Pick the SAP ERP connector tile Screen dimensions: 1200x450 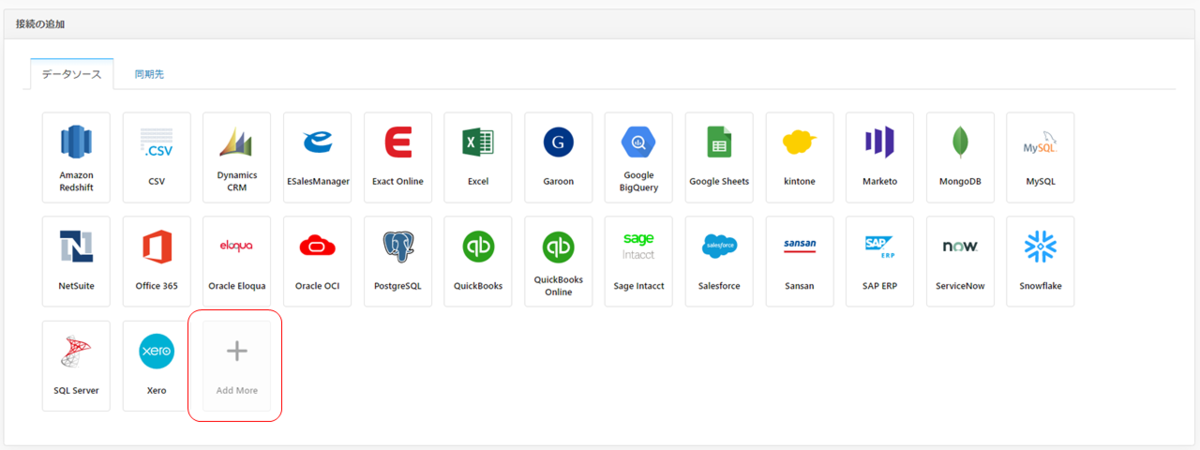point(880,261)
